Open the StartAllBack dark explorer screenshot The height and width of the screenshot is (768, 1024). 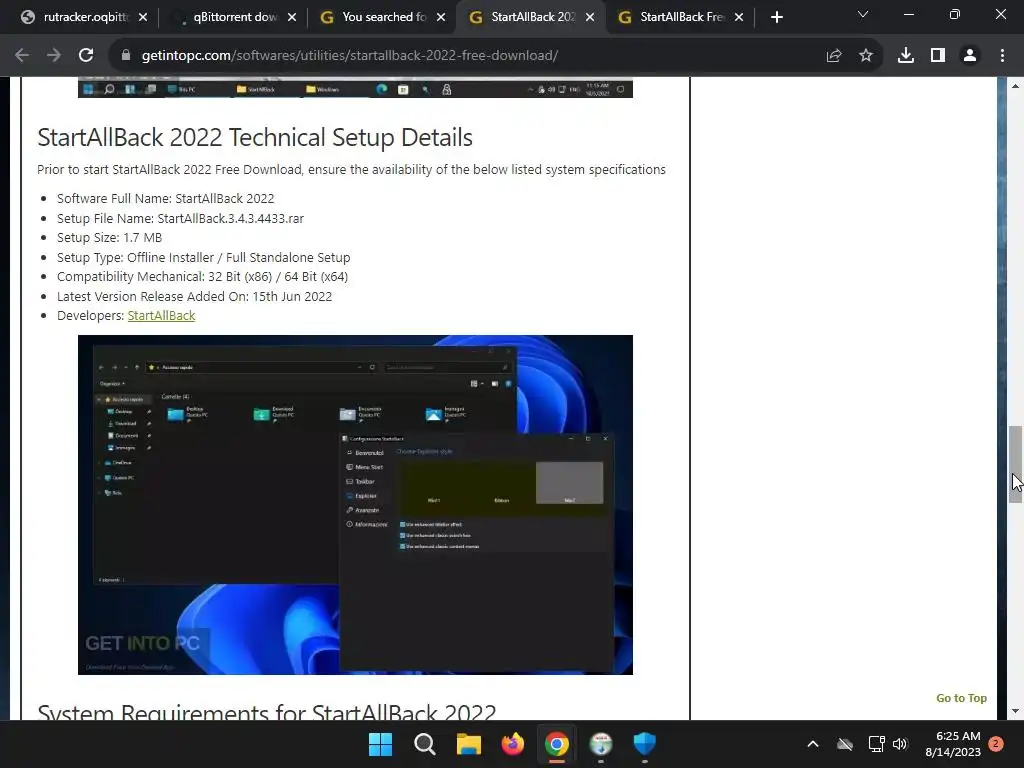(355, 505)
